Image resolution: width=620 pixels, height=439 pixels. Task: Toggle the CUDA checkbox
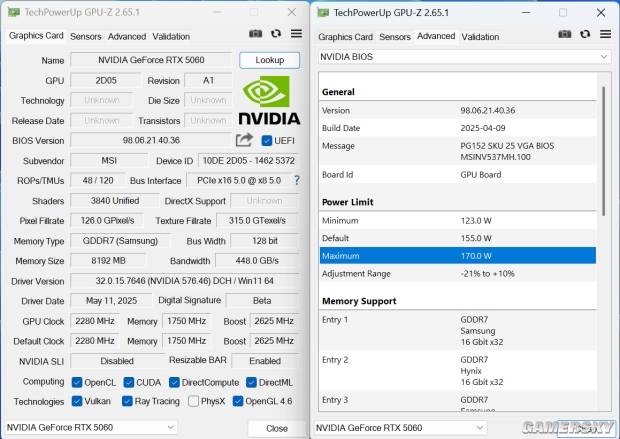(129, 382)
